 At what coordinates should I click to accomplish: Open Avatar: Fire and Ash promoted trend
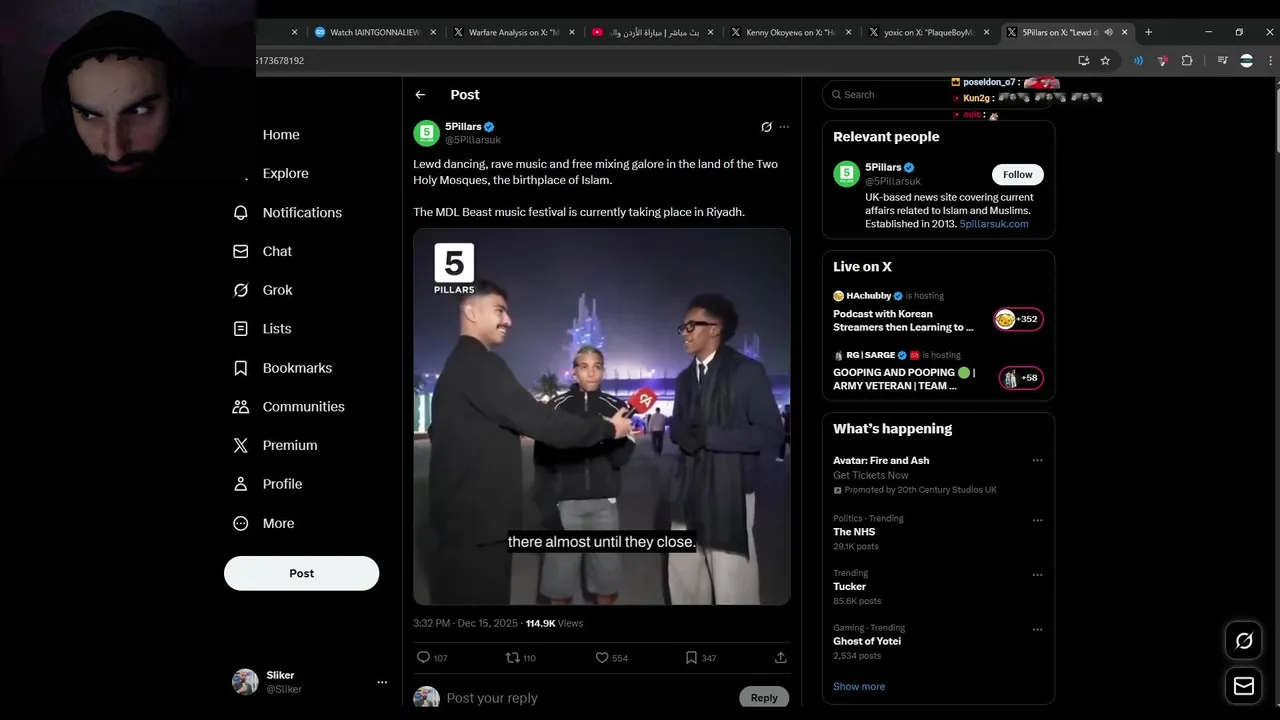tap(881, 460)
